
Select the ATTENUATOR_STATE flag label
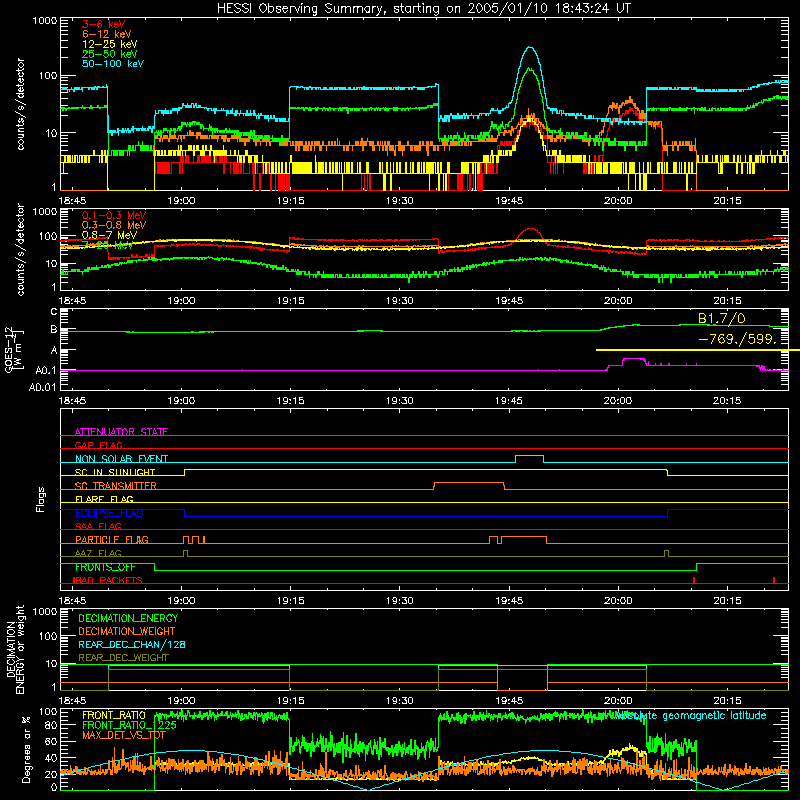click(121, 432)
